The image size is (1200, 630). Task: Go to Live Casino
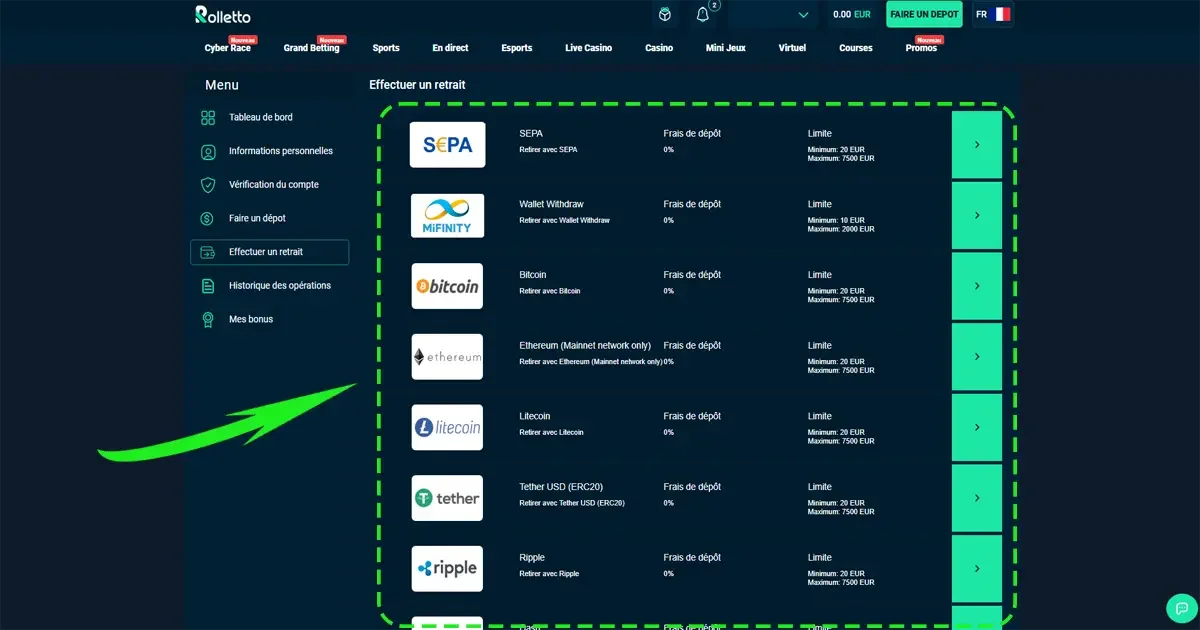pos(589,48)
